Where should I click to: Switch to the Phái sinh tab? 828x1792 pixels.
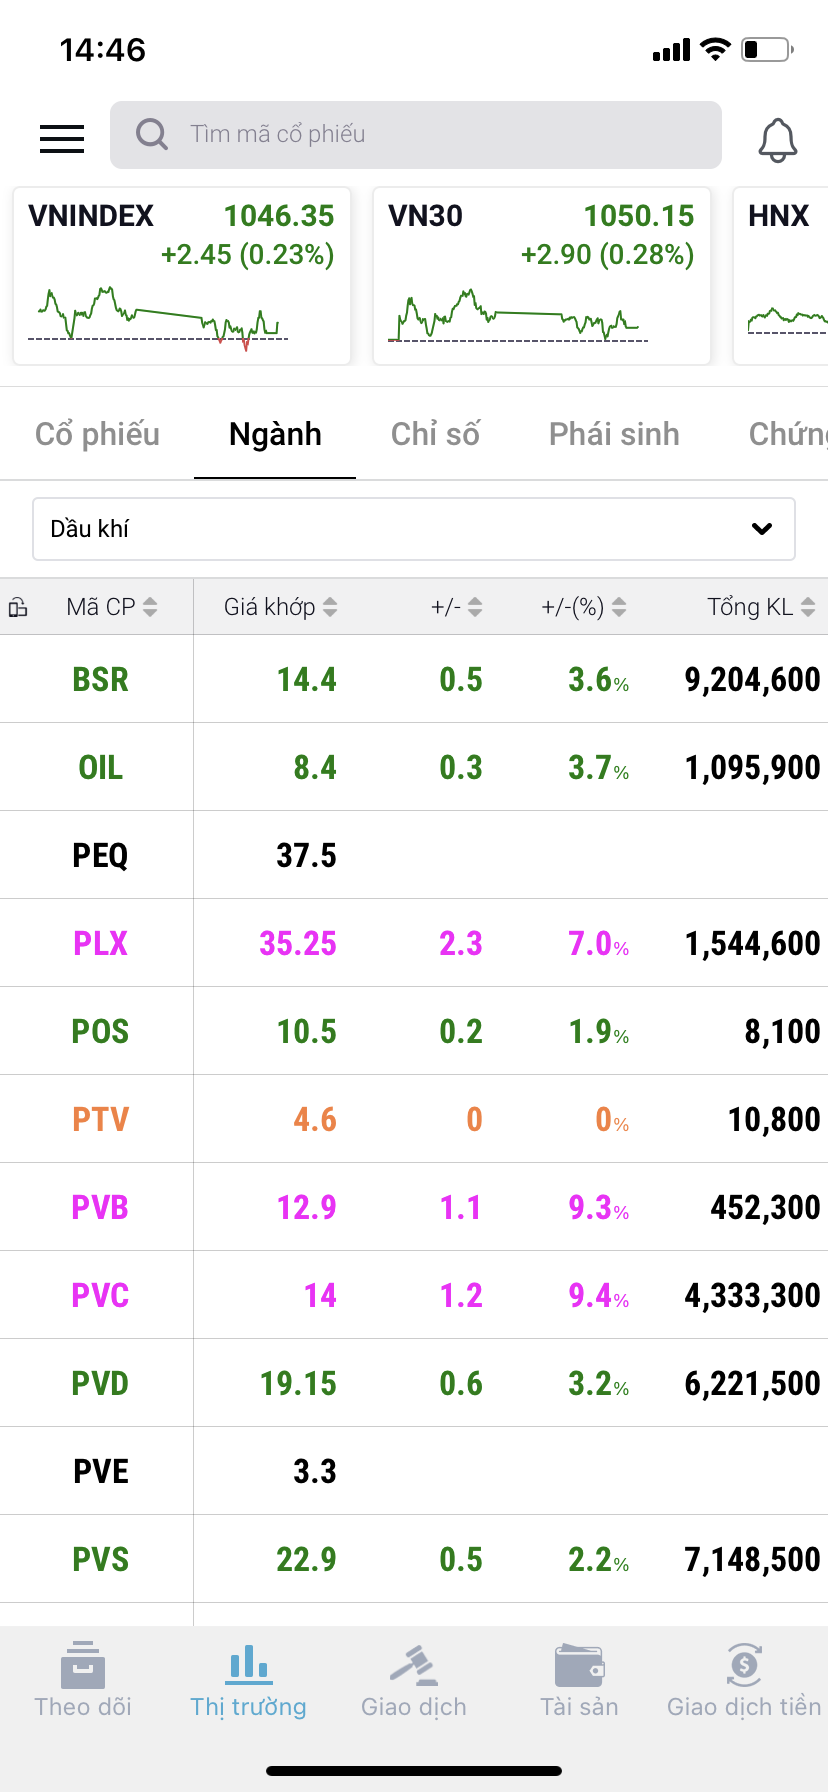[x=614, y=434]
